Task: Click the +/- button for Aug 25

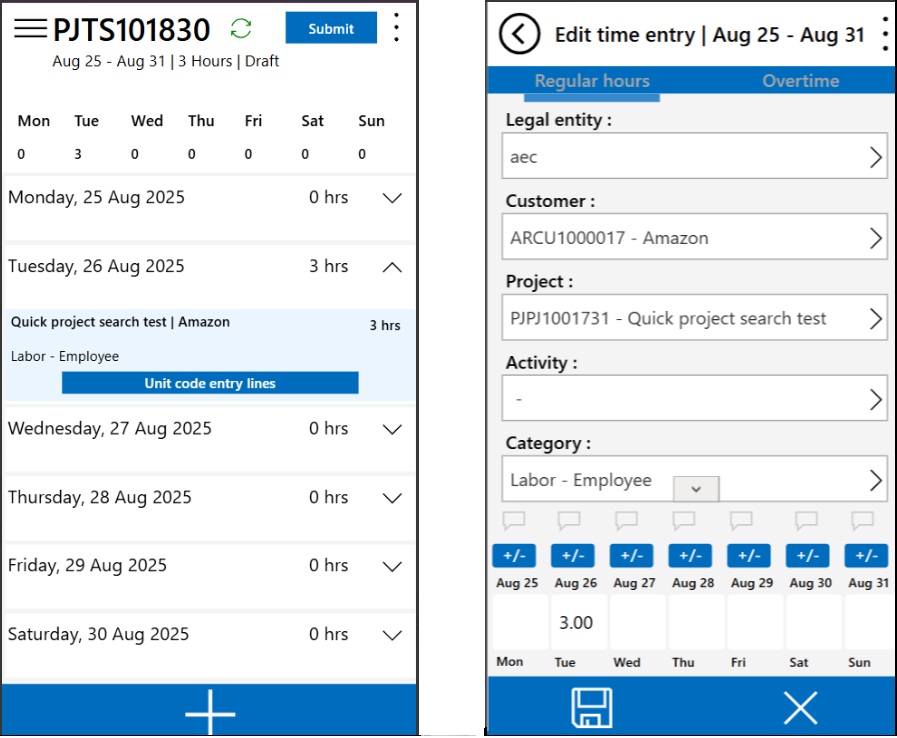Action: coord(515,556)
